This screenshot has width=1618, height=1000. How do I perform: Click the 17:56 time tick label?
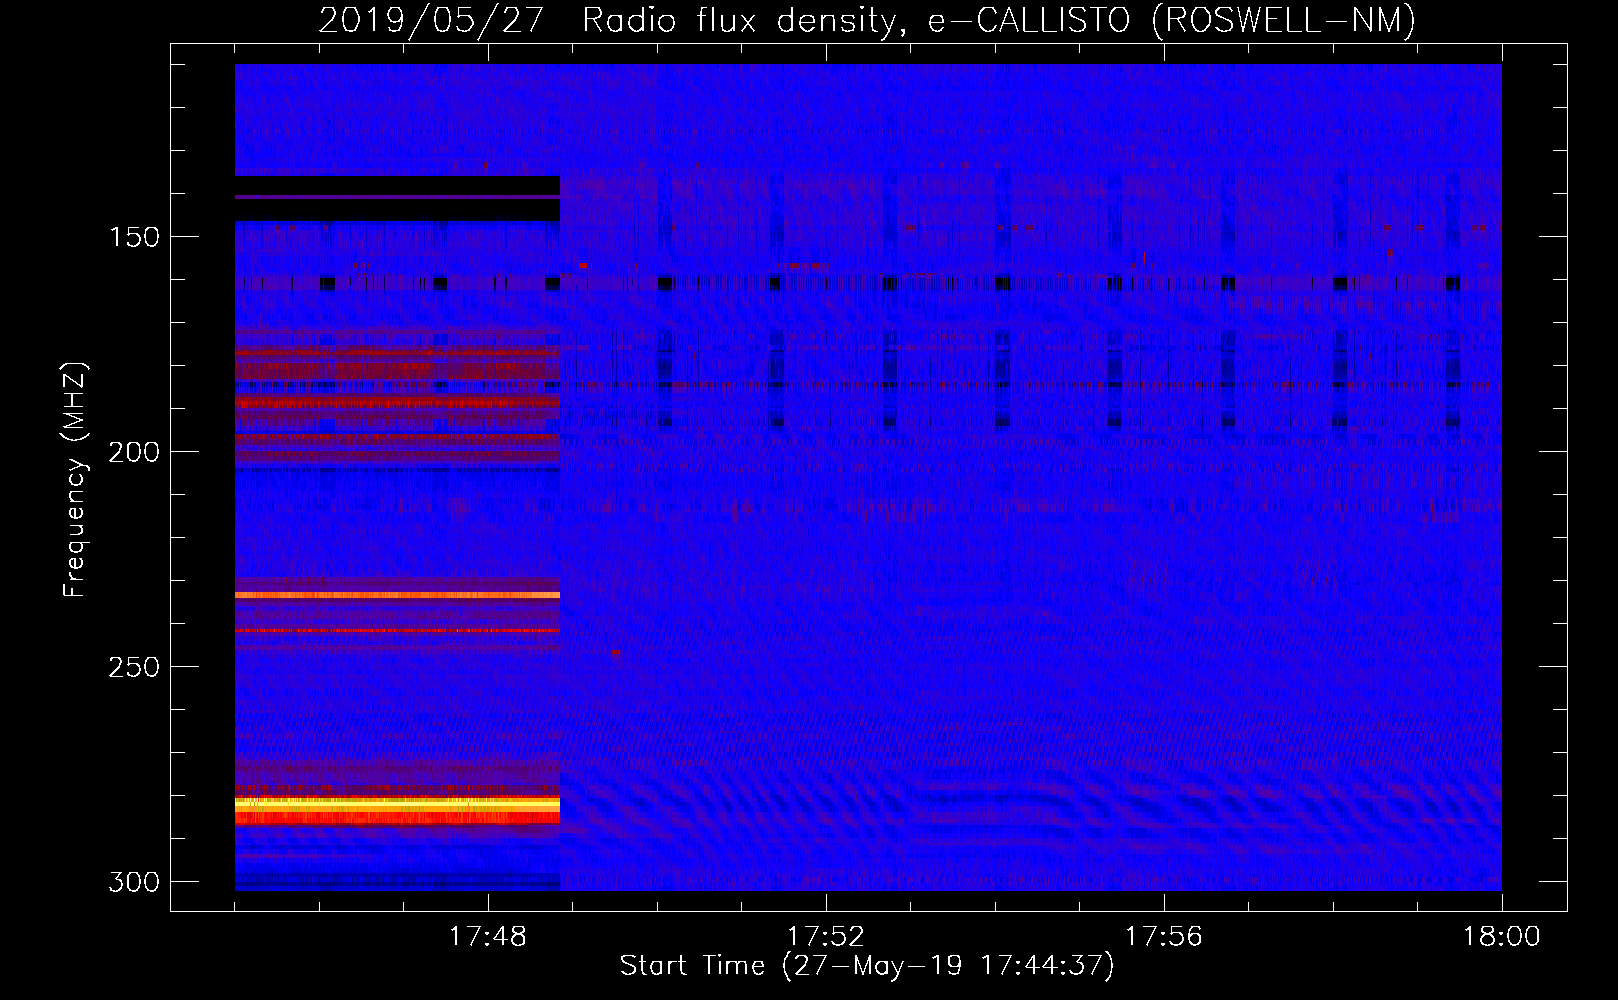[1164, 937]
